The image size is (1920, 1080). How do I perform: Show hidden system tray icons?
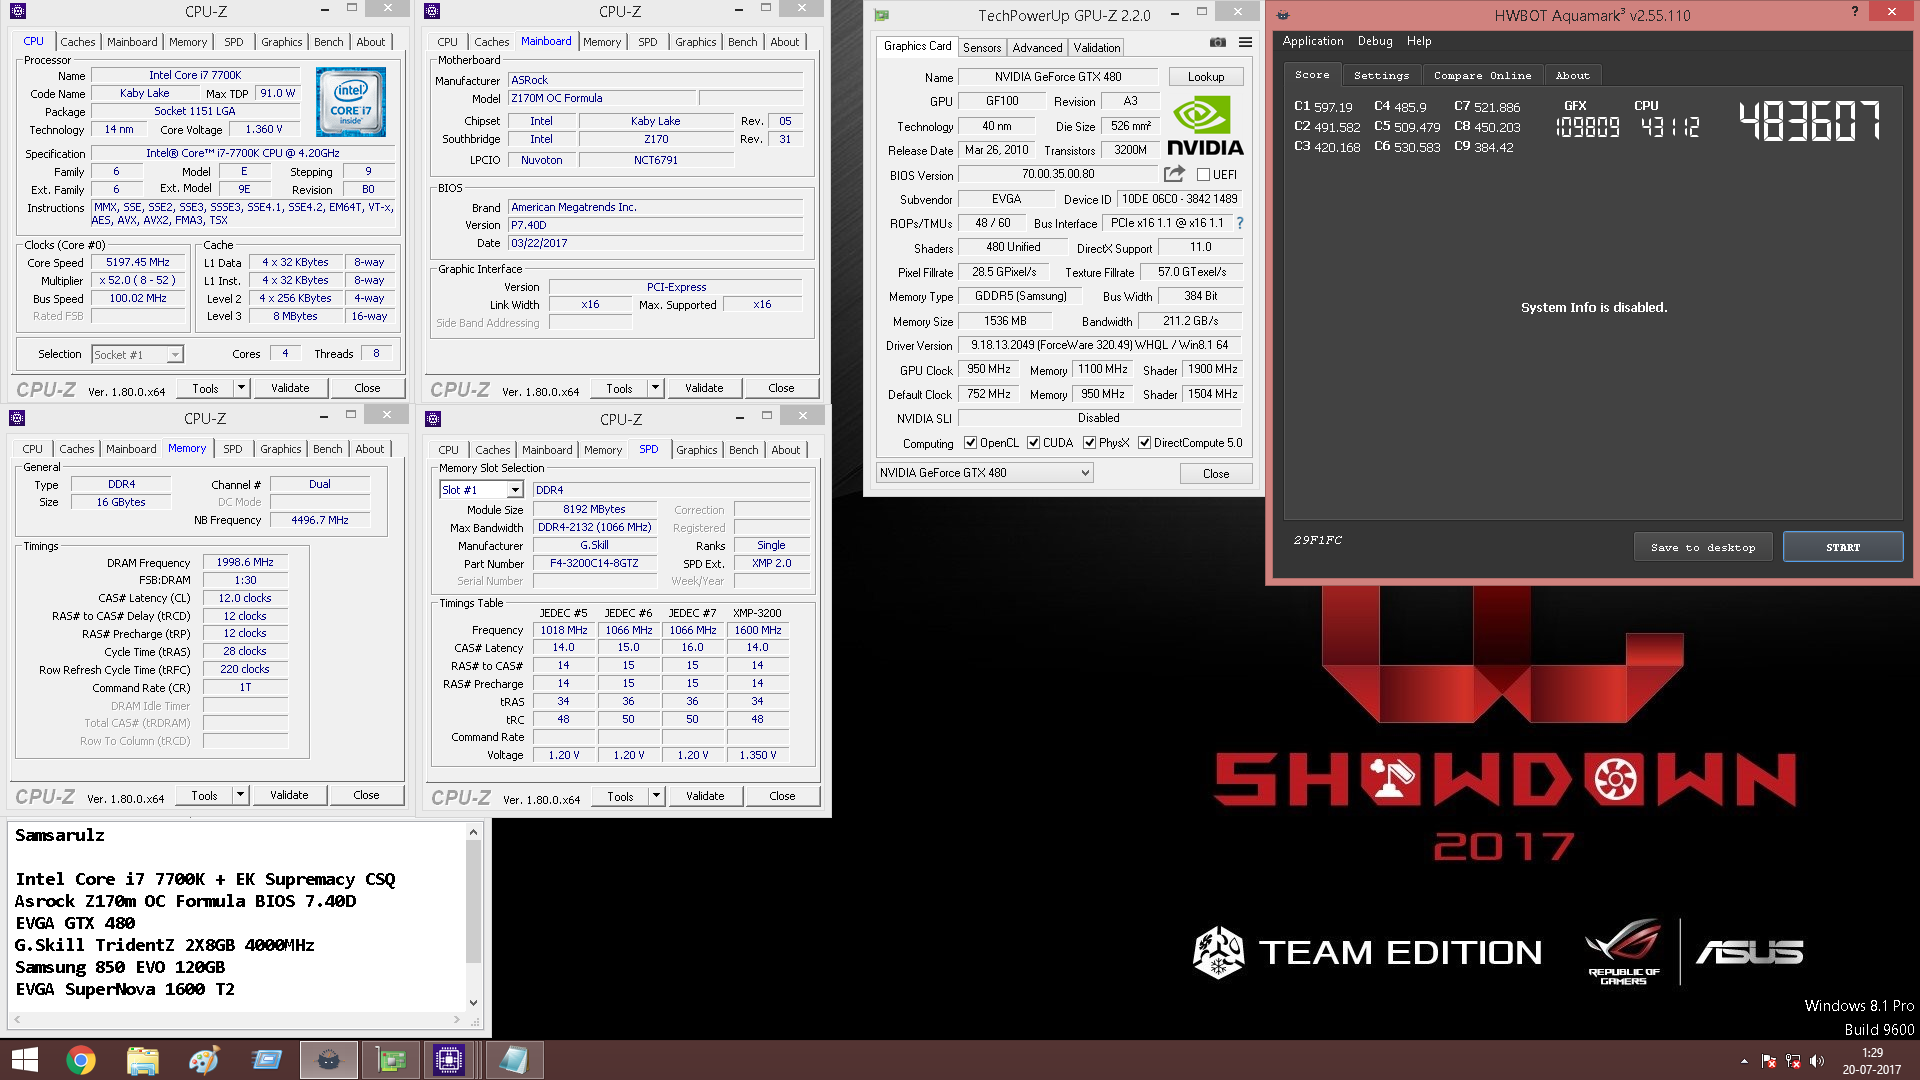1744,1061
